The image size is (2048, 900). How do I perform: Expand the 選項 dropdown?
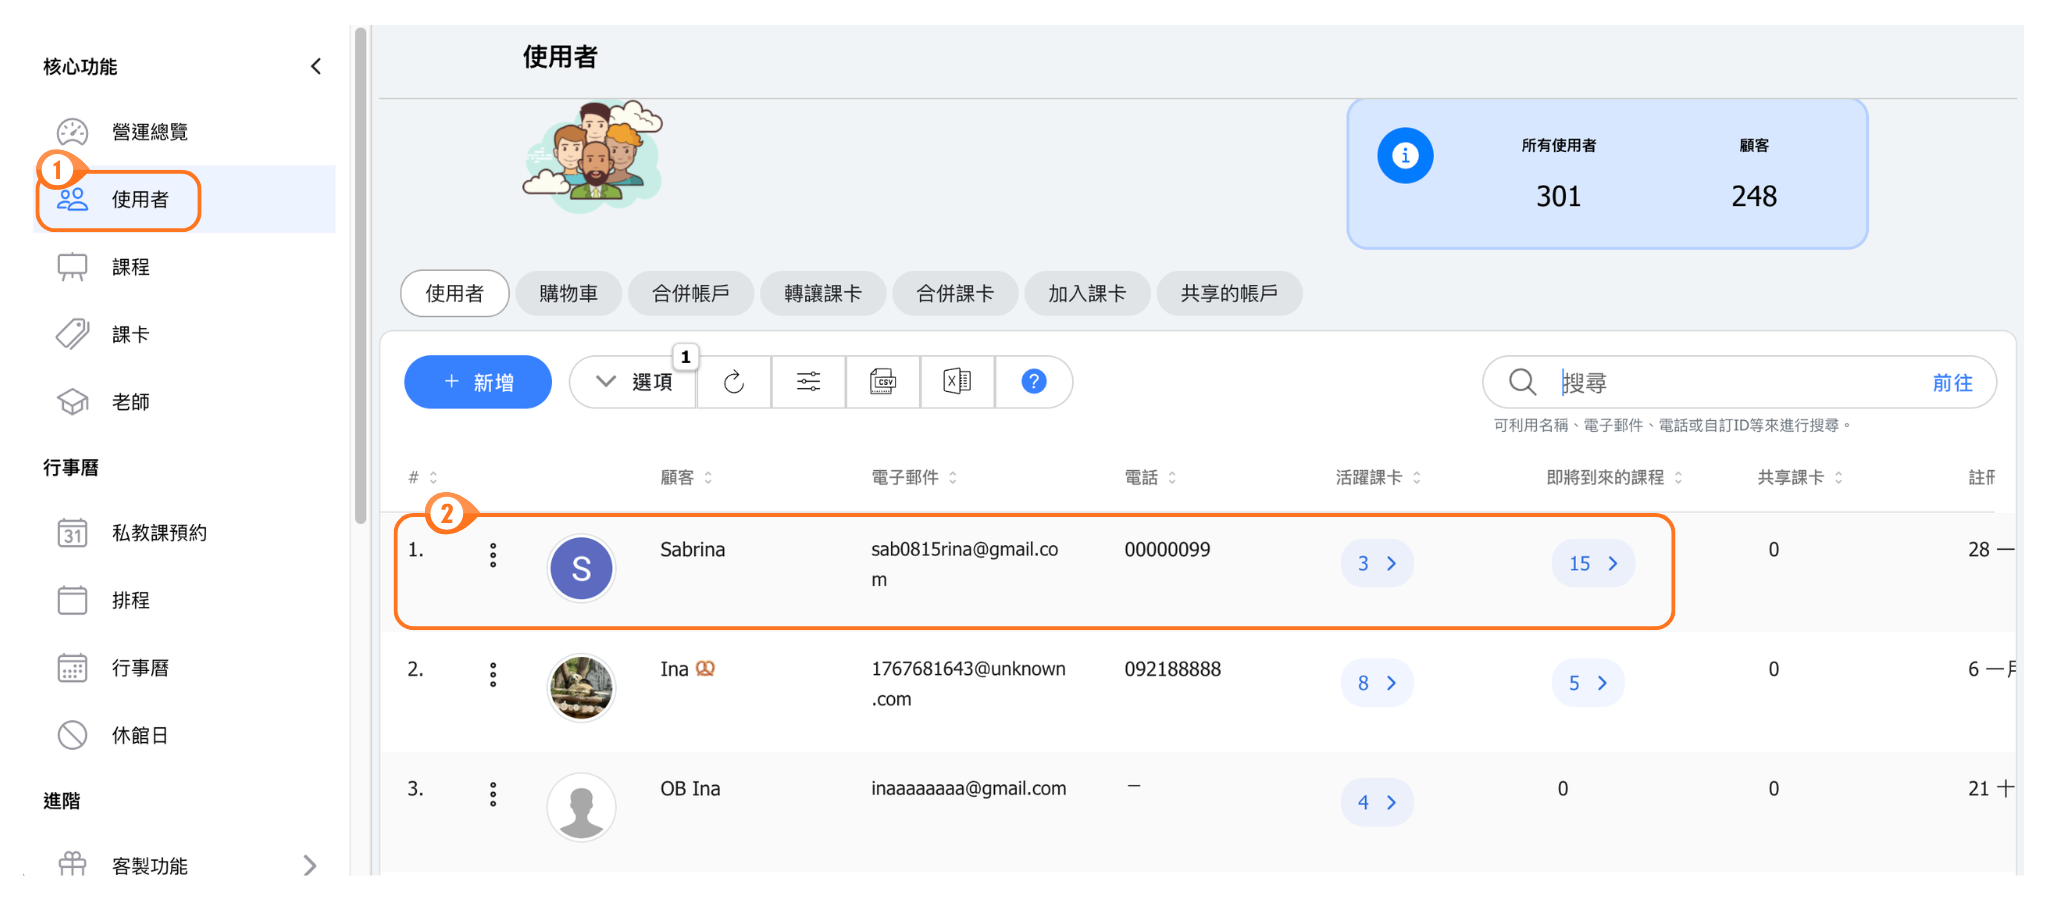[634, 382]
